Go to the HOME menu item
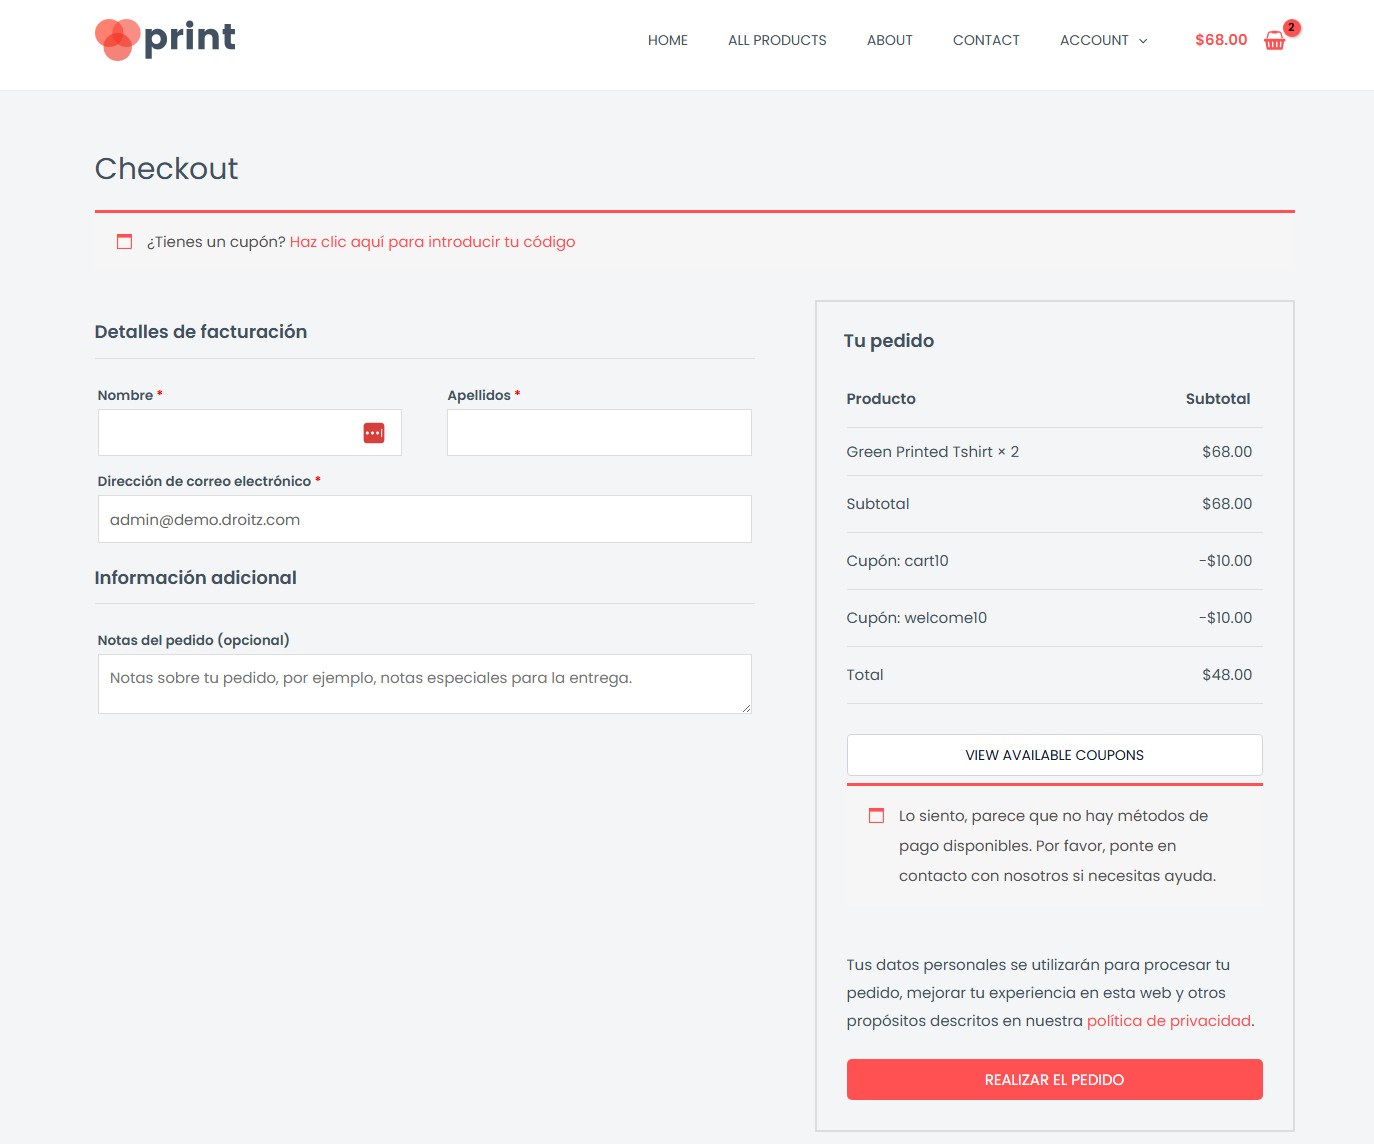This screenshot has width=1374, height=1144. 667,40
